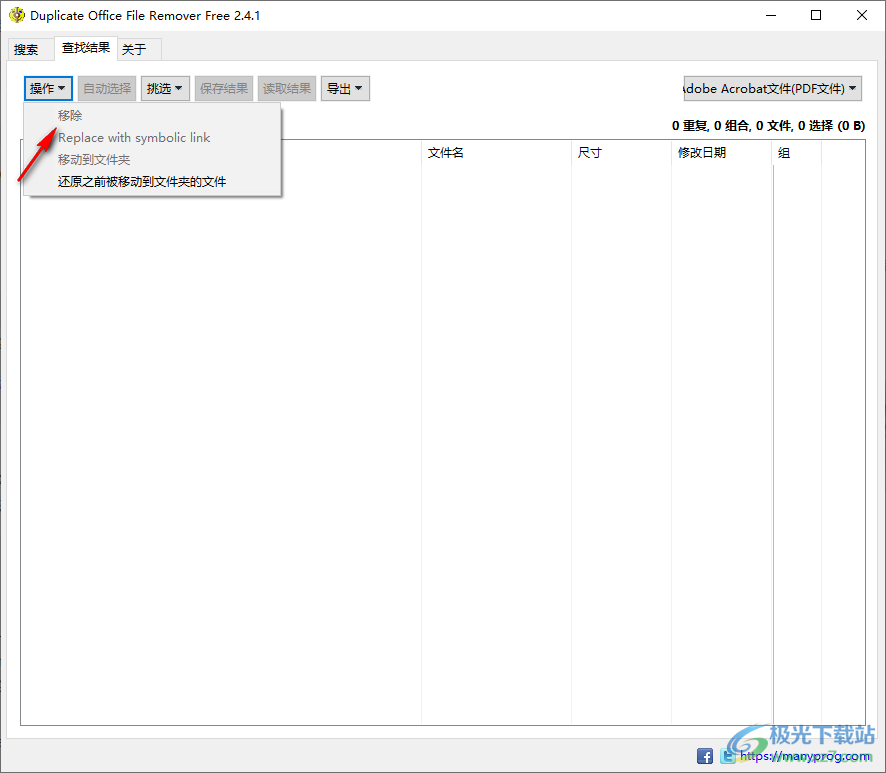Expand the 操作 dropdown arrow

click(64, 88)
